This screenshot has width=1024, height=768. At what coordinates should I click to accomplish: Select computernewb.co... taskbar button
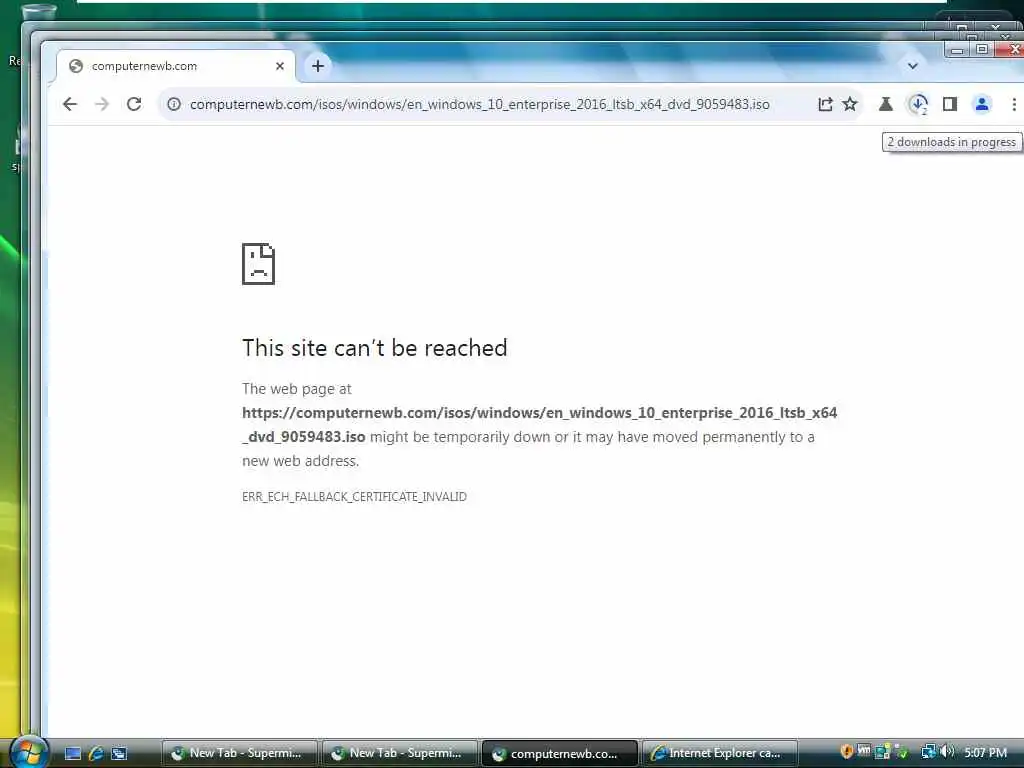[x=559, y=754]
